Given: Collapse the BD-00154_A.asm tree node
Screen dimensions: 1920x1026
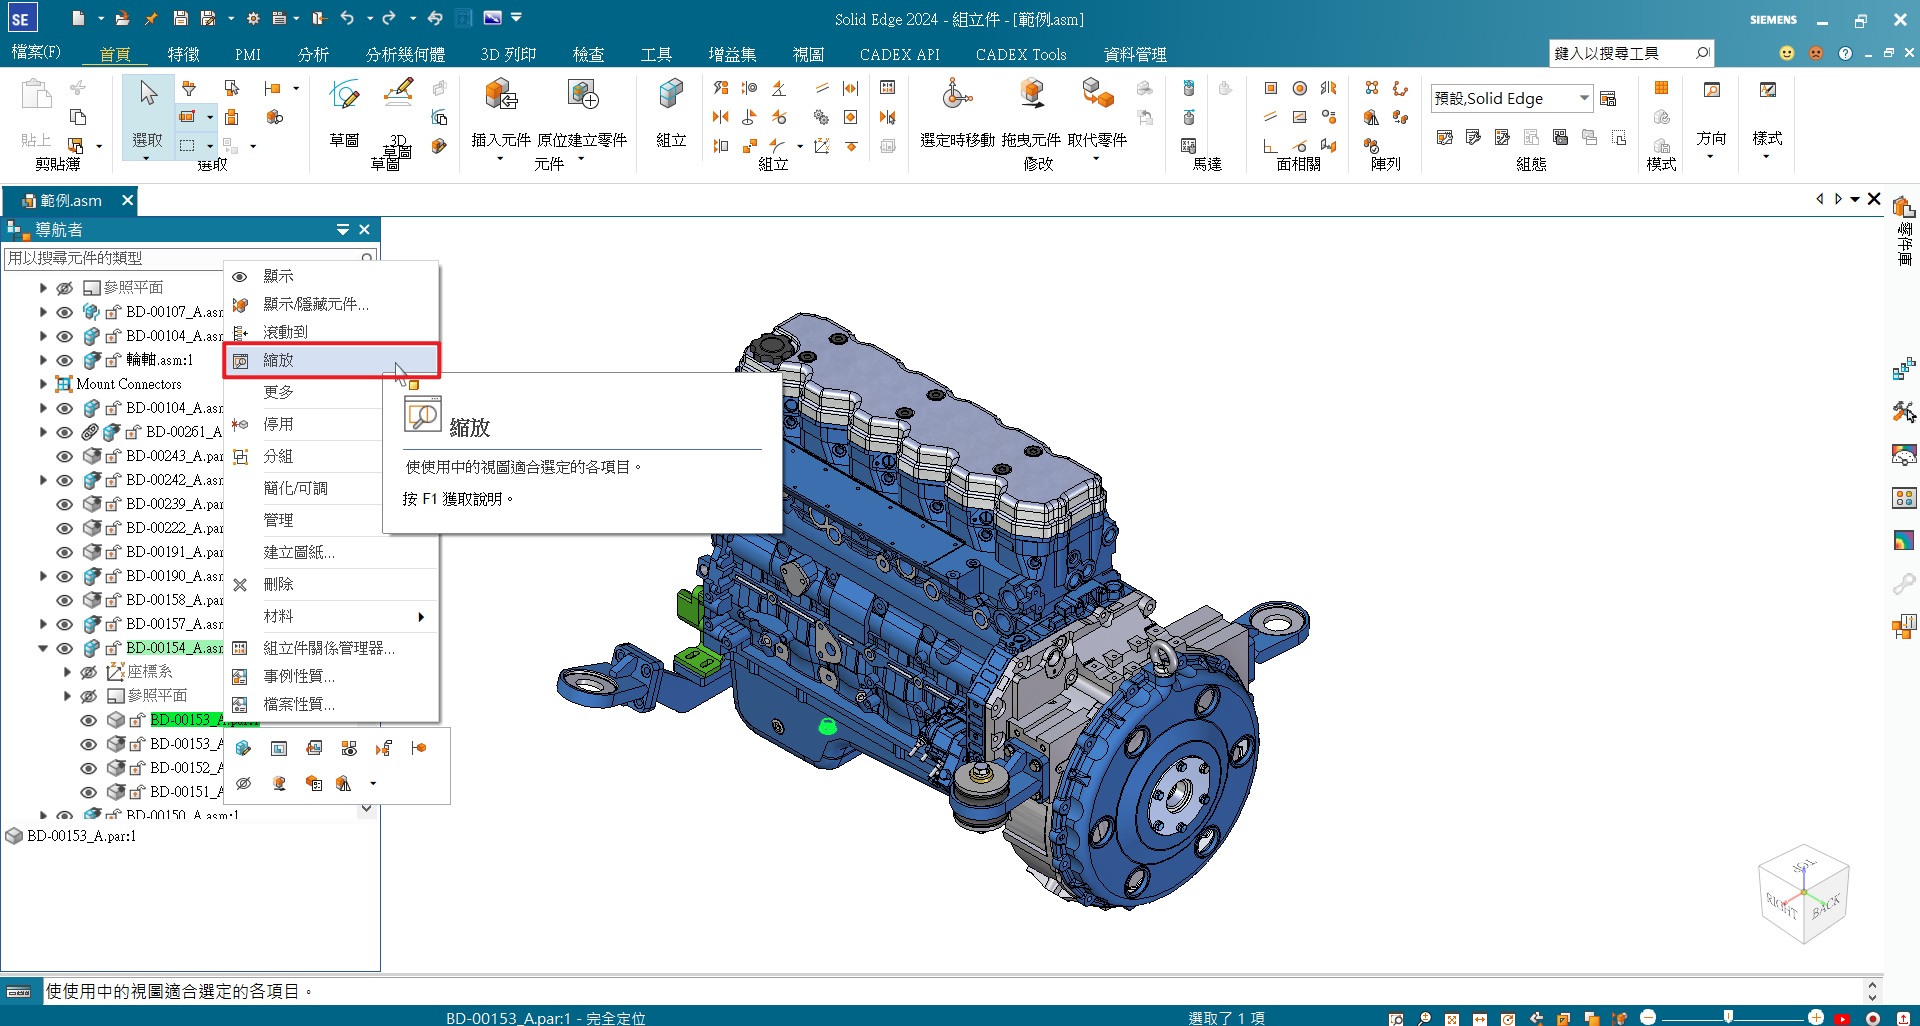Looking at the screenshot, I should pyautogui.click(x=43, y=648).
